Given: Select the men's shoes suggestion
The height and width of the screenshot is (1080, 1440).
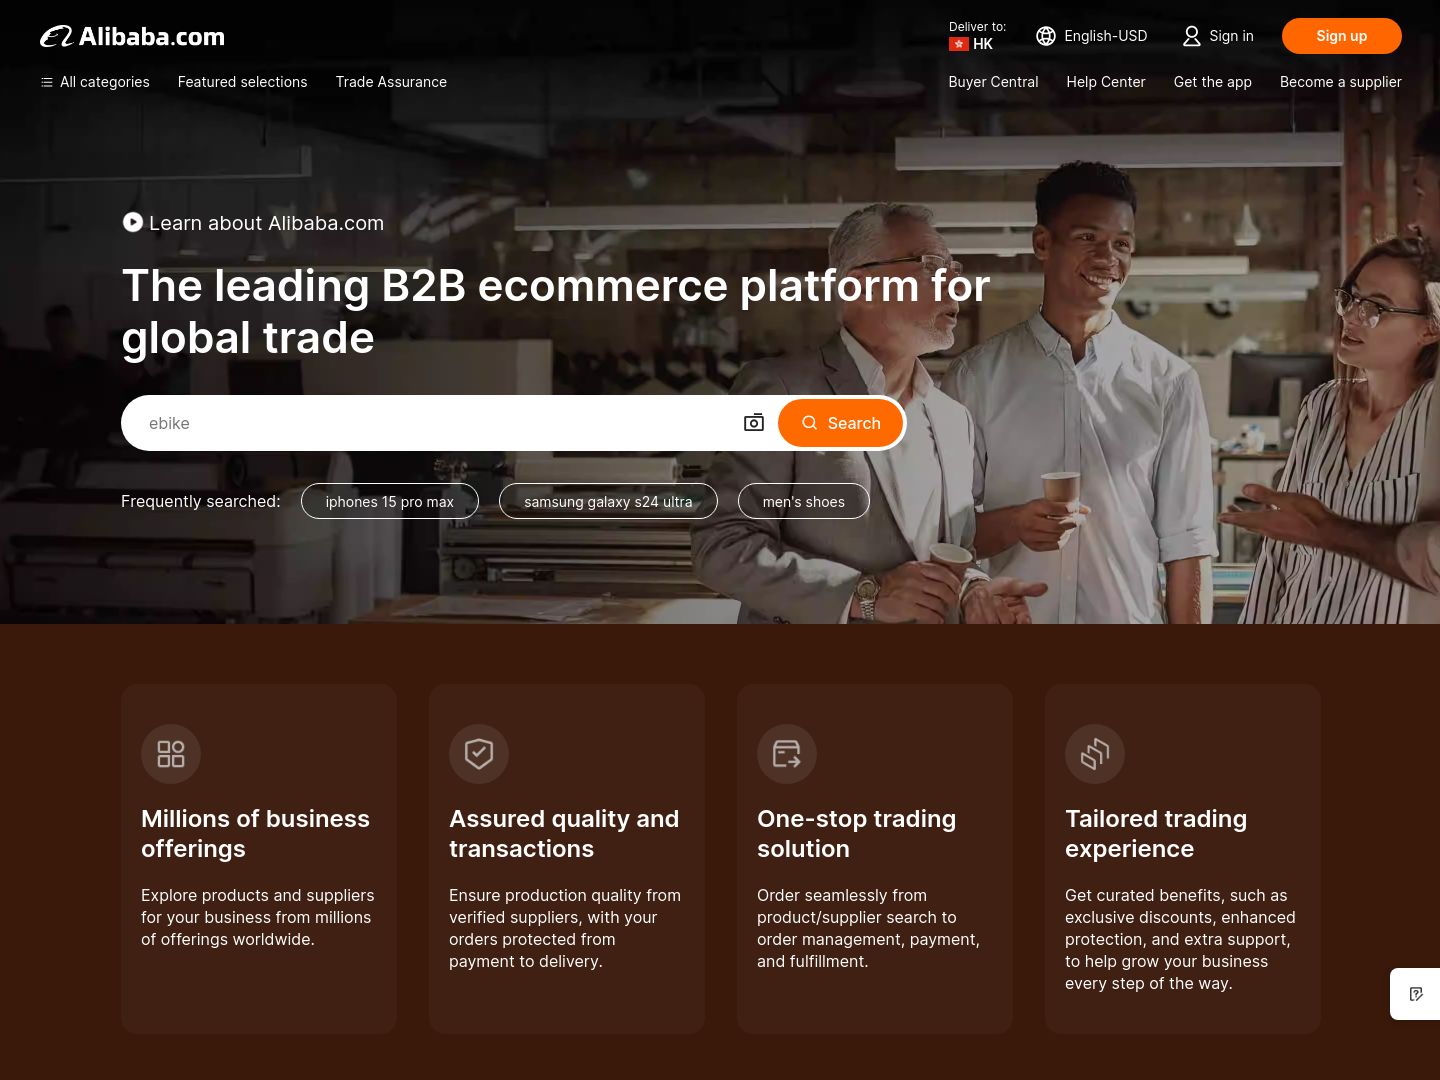Looking at the screenshot, I should 804,501.
